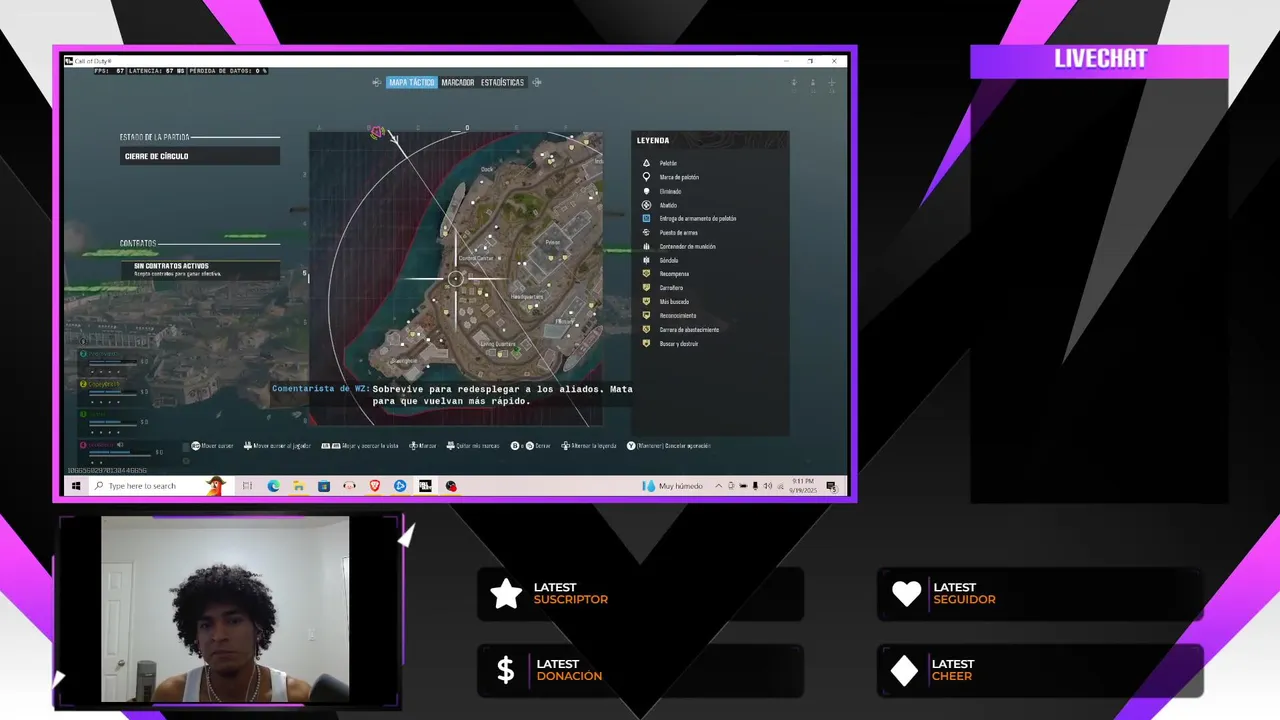This screenshot has height=720, width=1280.
Task: Click the Quitar mis marcas hint
Action: pyautogui.click(x=473, y=446)
